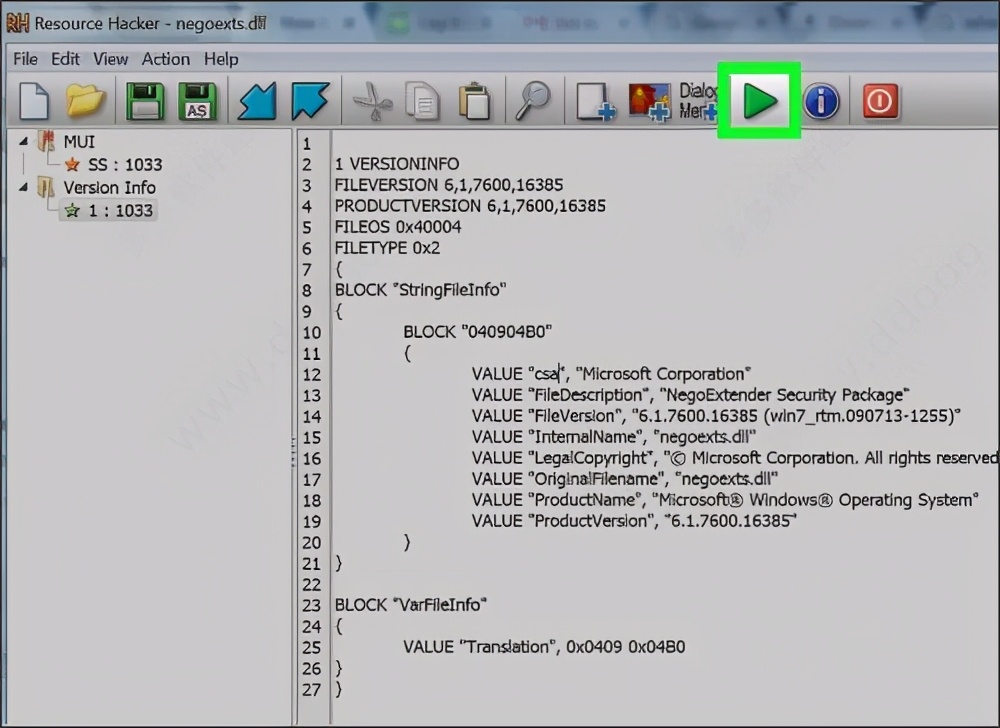Viewport: 1000px width, 728px height.
Task: Run the Compile Script green play icon
Action: pyautogui.click(x=758, y=100)
